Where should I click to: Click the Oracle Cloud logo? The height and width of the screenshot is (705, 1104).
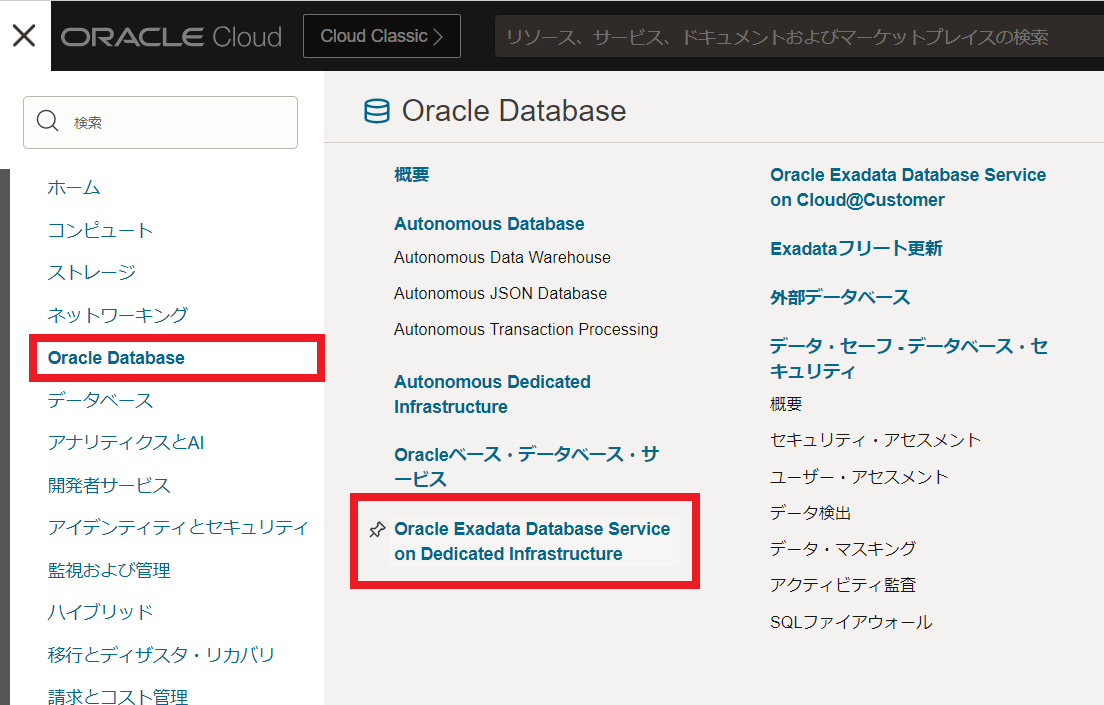(x=171, y=37)
